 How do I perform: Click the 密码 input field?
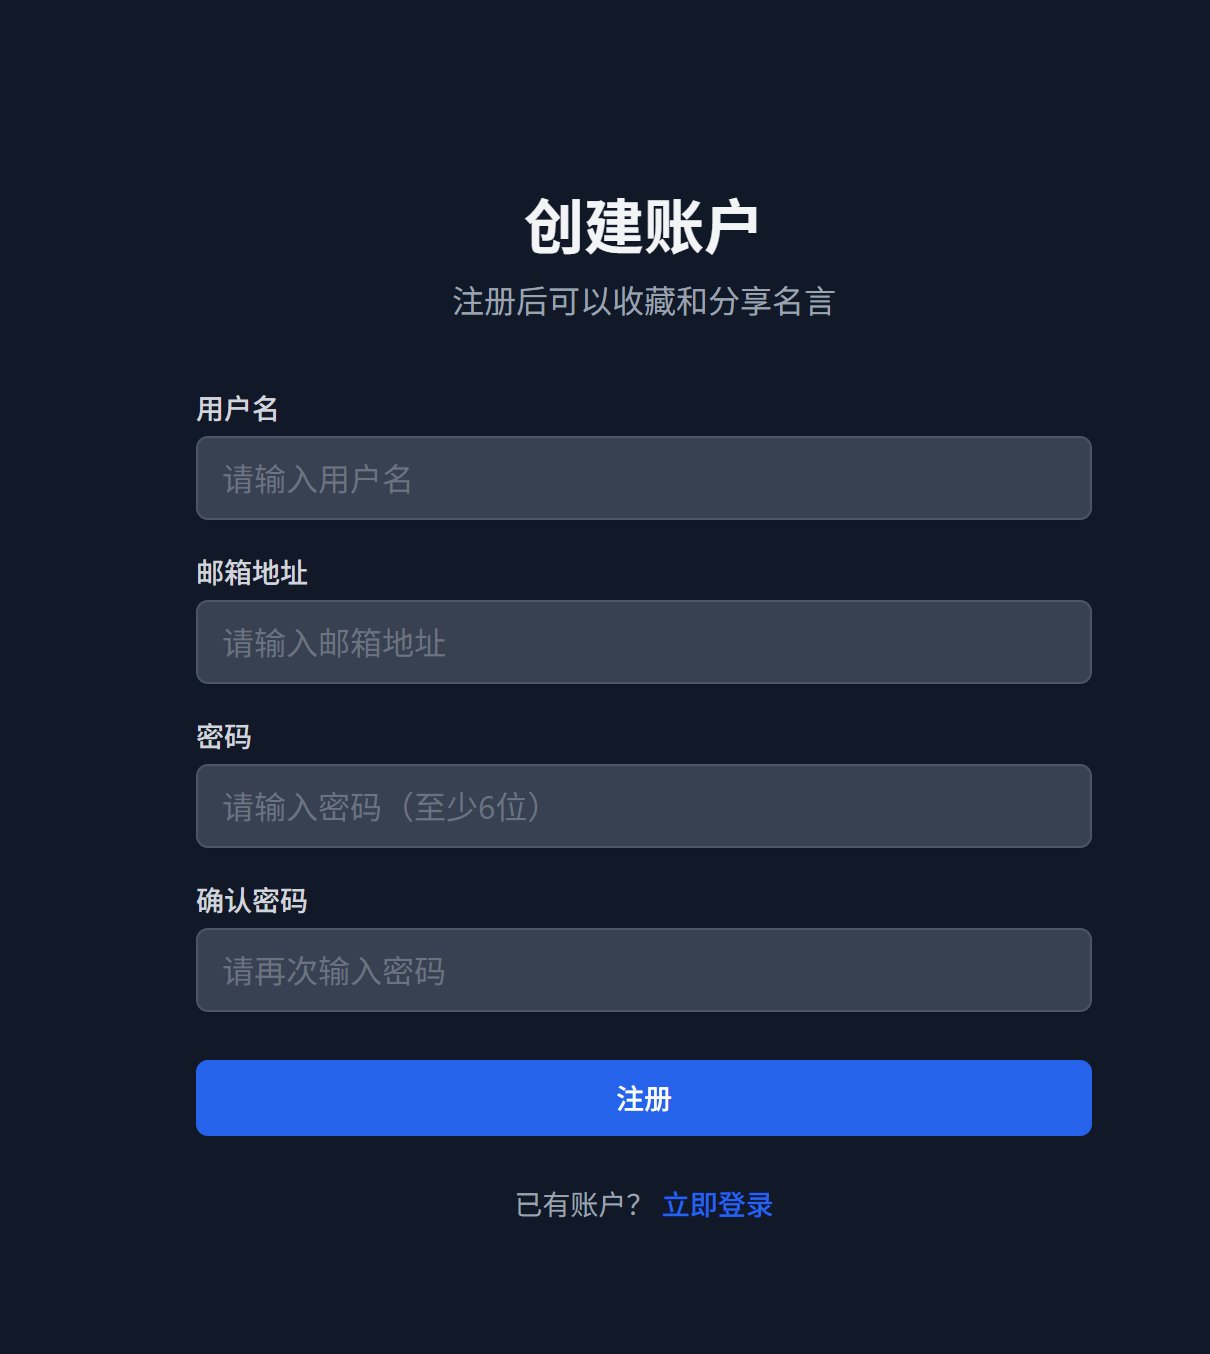(x=643, y=806)
